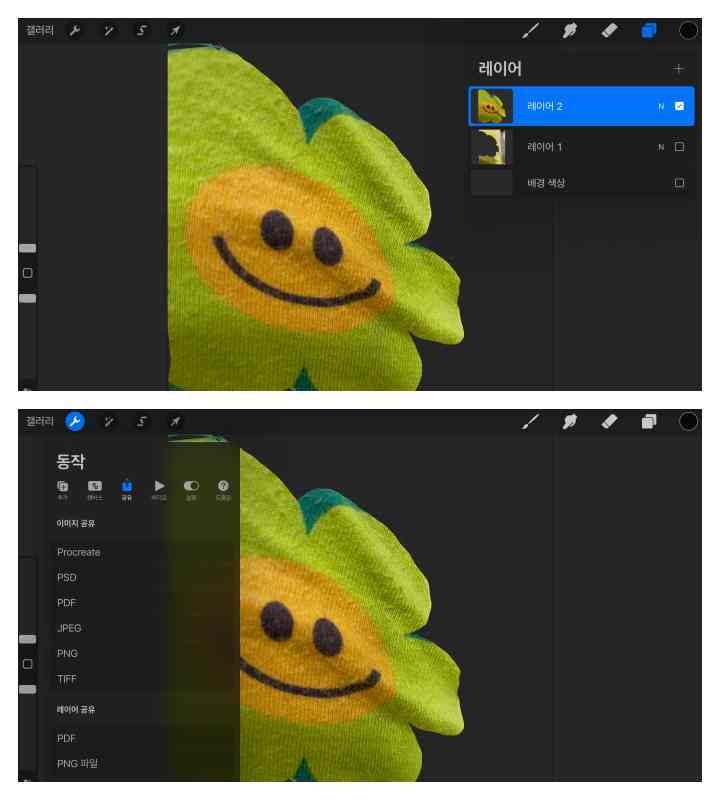
Task: Select the Smudge tool in Layers-panel screenshot
Action: 570,31
